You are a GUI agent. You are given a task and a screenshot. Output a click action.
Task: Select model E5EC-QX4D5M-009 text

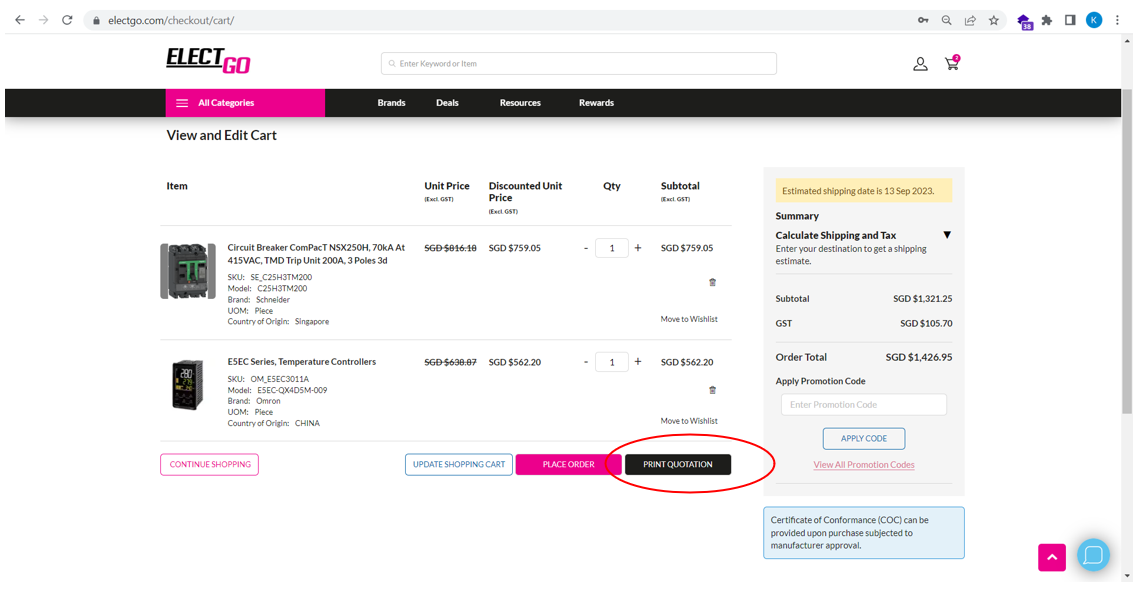pyautogui.click(x=292, y=390)
